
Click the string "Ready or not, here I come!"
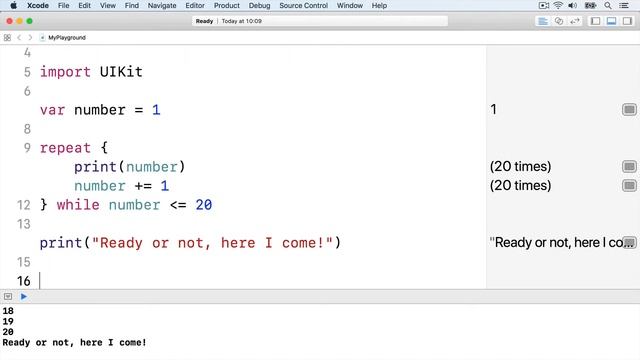point(212,243)
